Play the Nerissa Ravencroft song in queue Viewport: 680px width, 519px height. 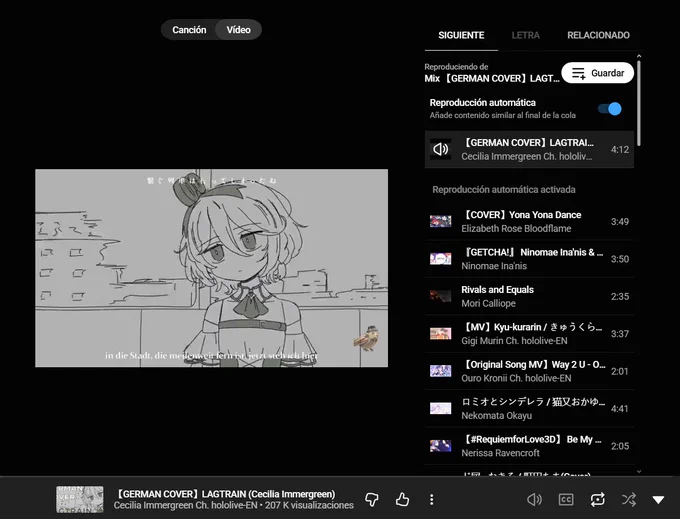(x=529, y=446)
